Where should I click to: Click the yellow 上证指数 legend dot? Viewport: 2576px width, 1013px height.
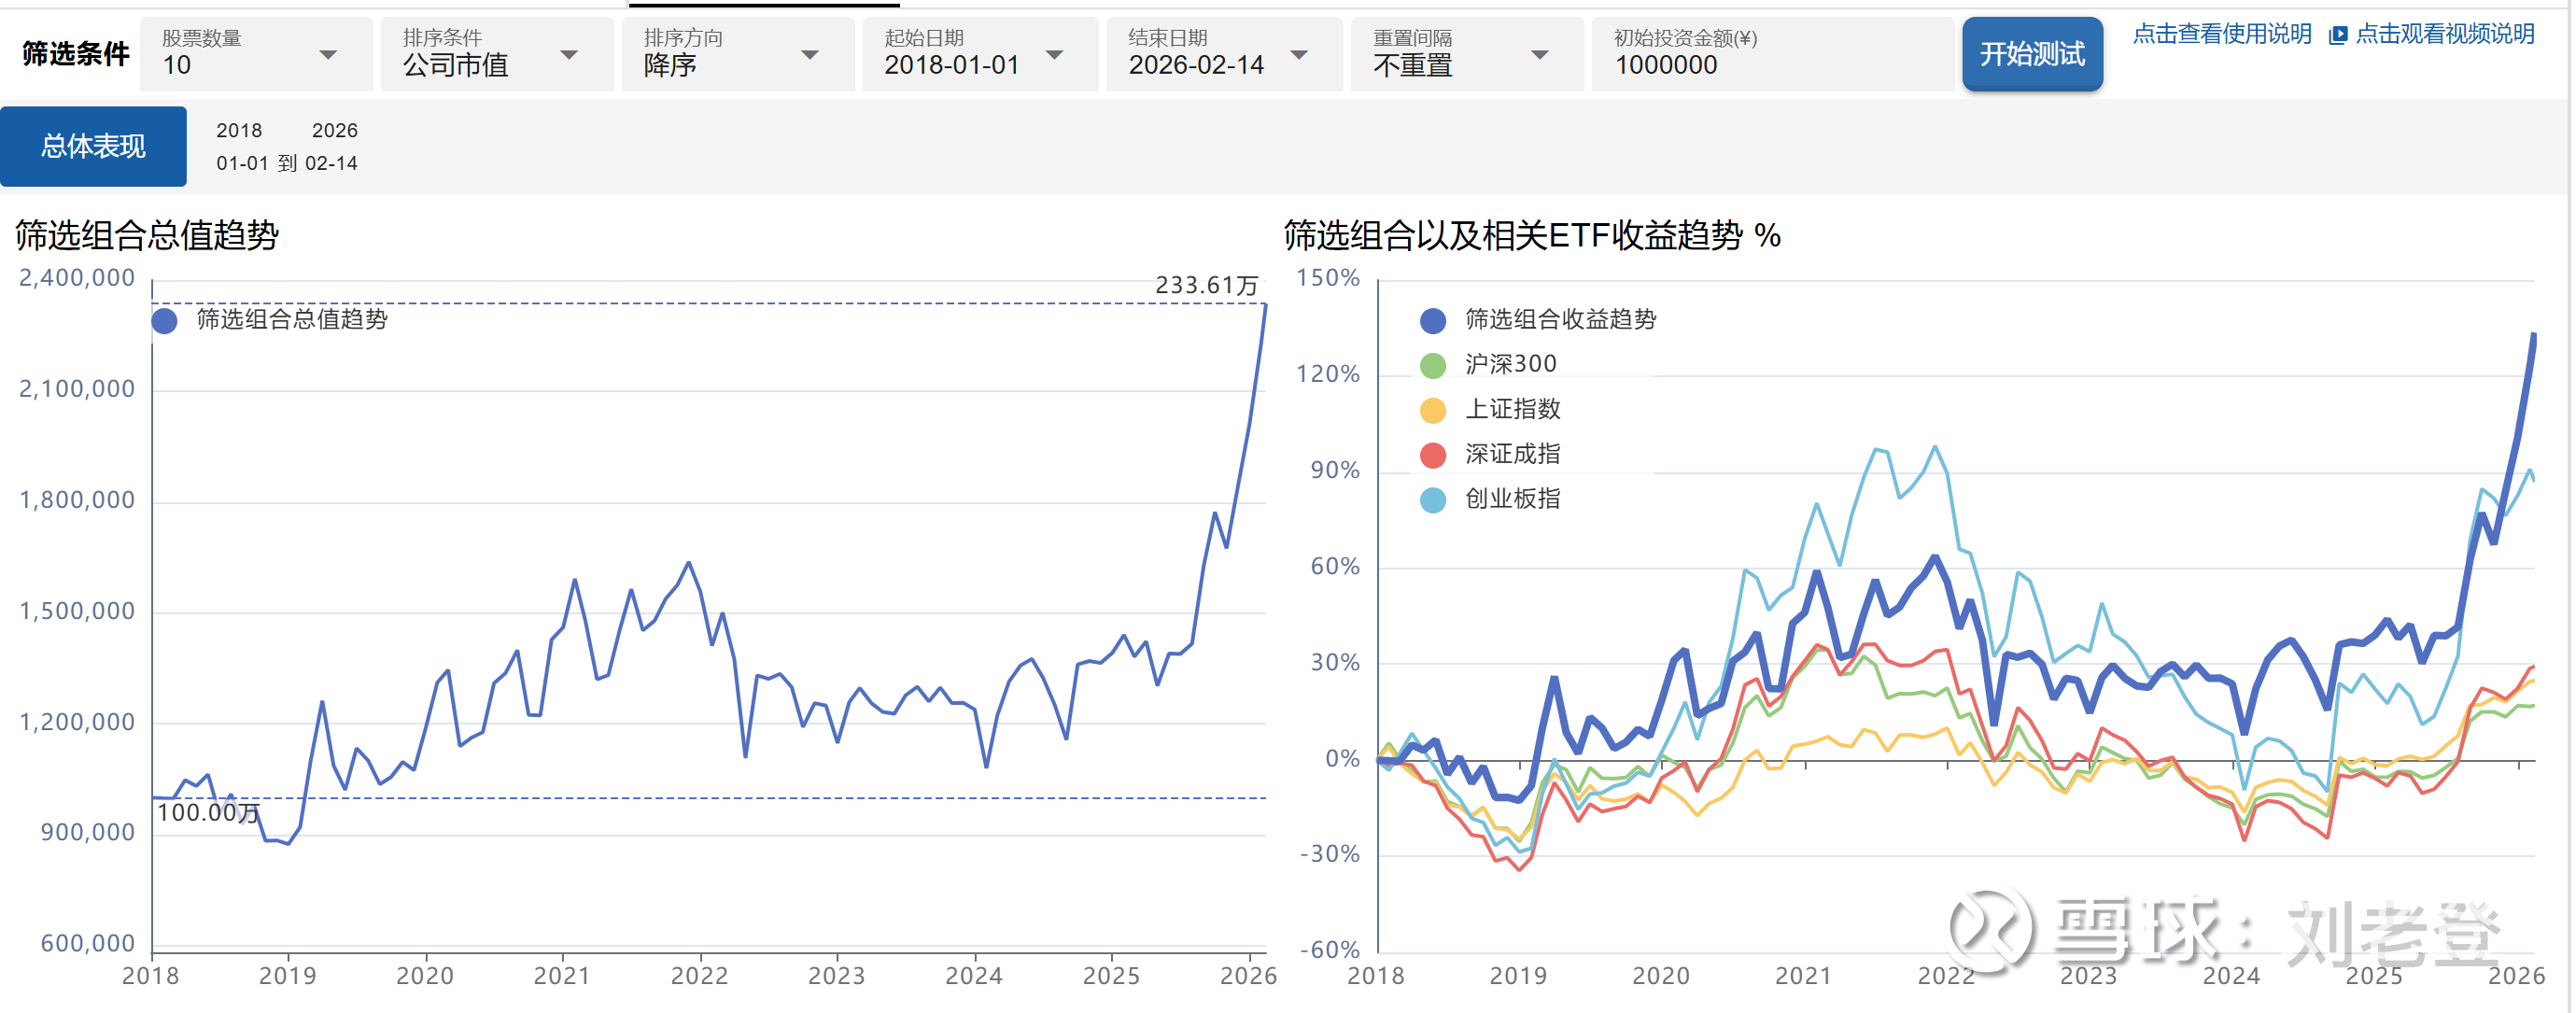point(1435,411)
